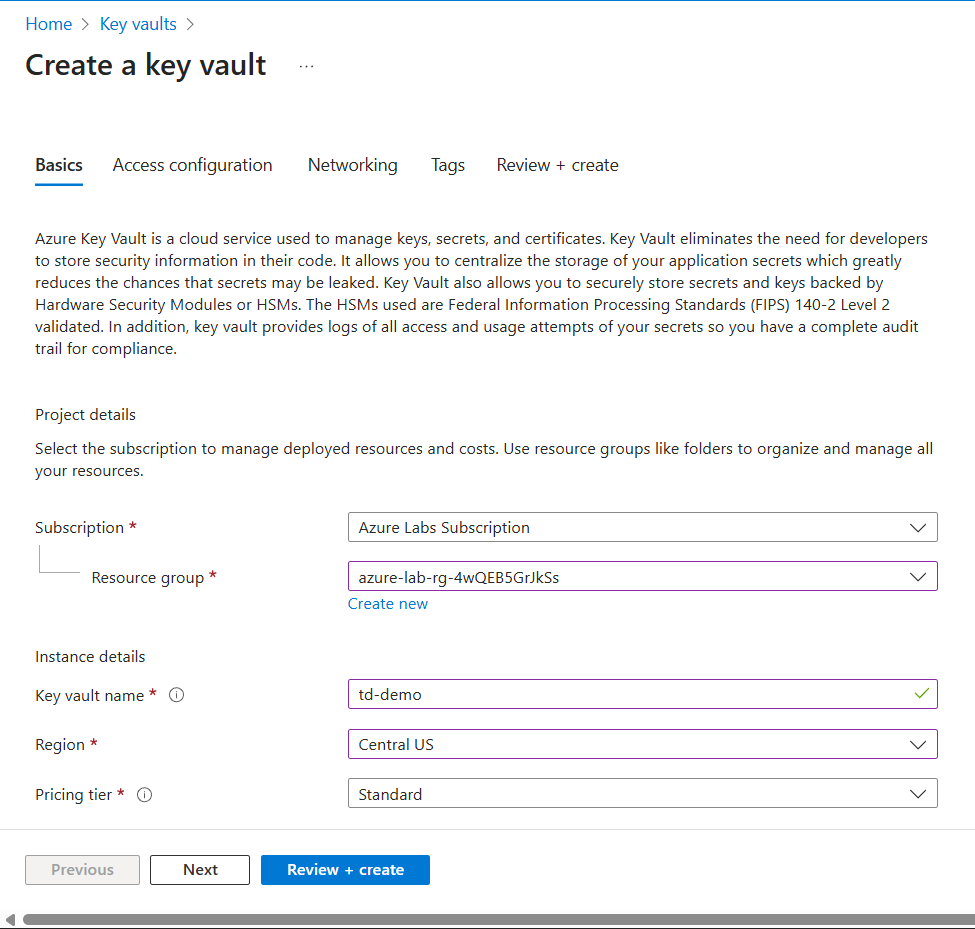
Task: Expand the Subscription dropdown
Action: 642,527
